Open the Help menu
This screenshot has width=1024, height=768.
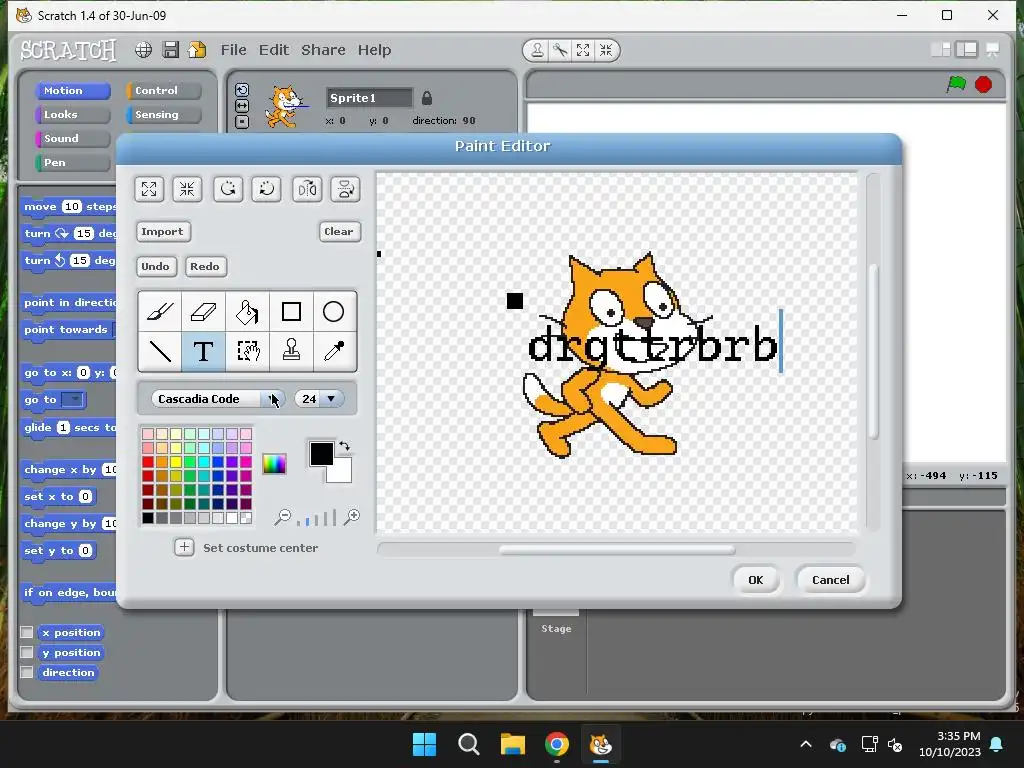(374, 50)
